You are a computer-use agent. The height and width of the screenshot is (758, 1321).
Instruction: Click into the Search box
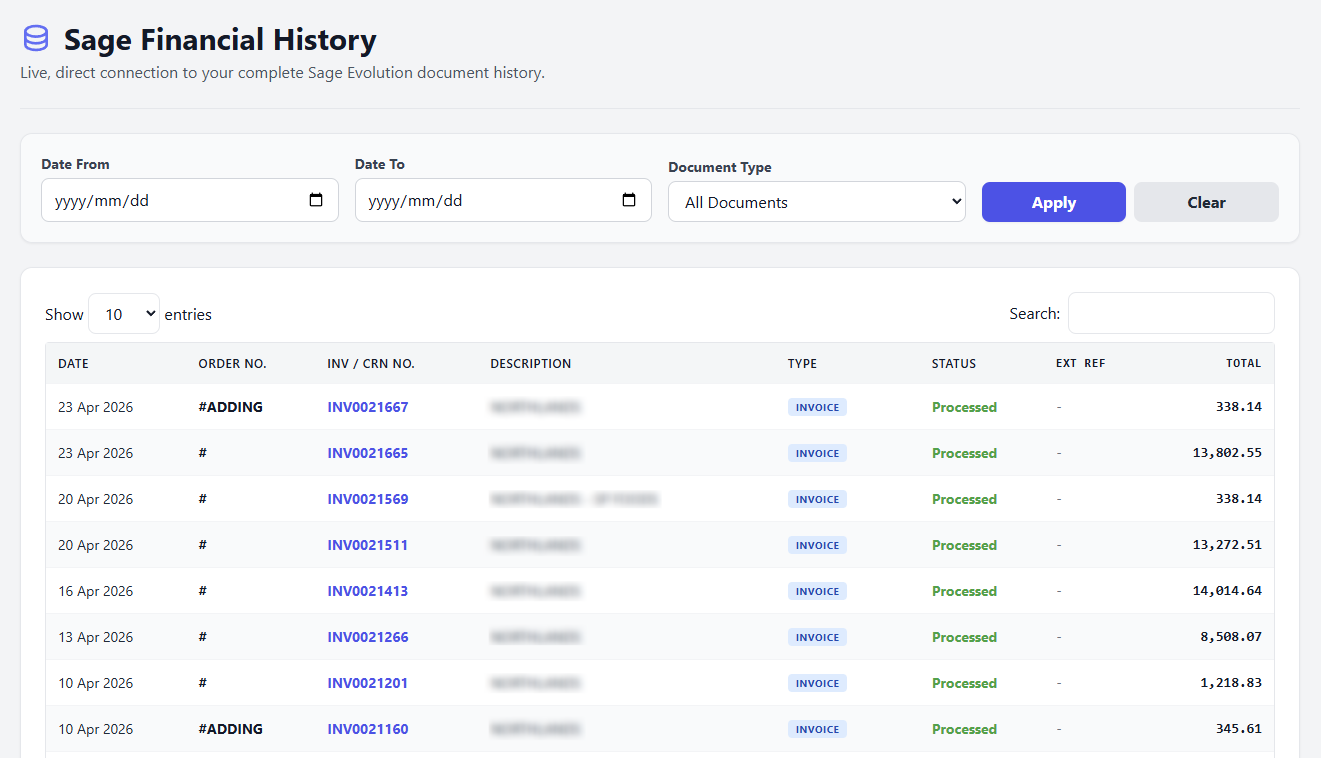pos(1171,313)
